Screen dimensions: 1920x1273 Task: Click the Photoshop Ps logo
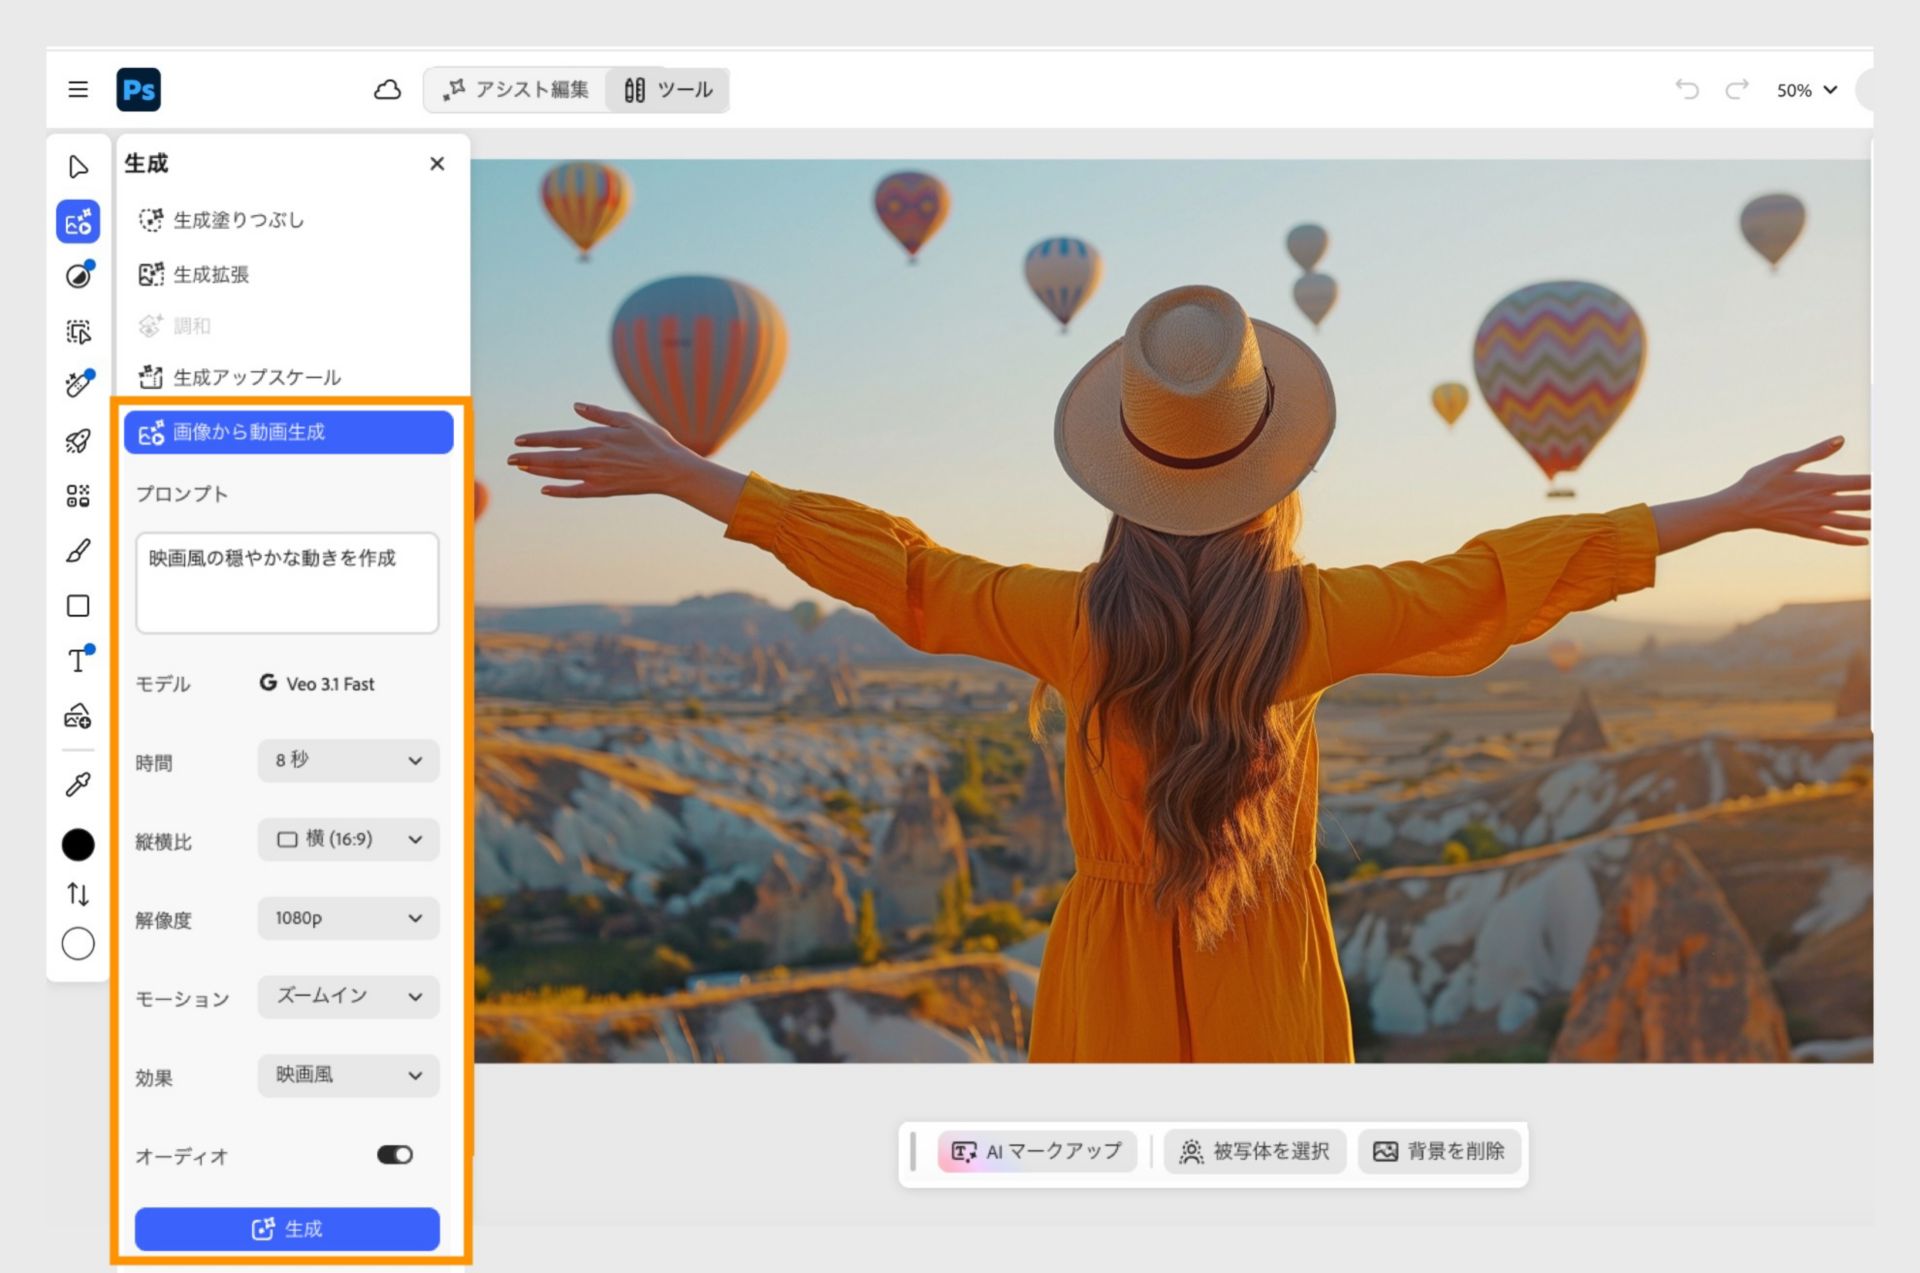[138, 89]
